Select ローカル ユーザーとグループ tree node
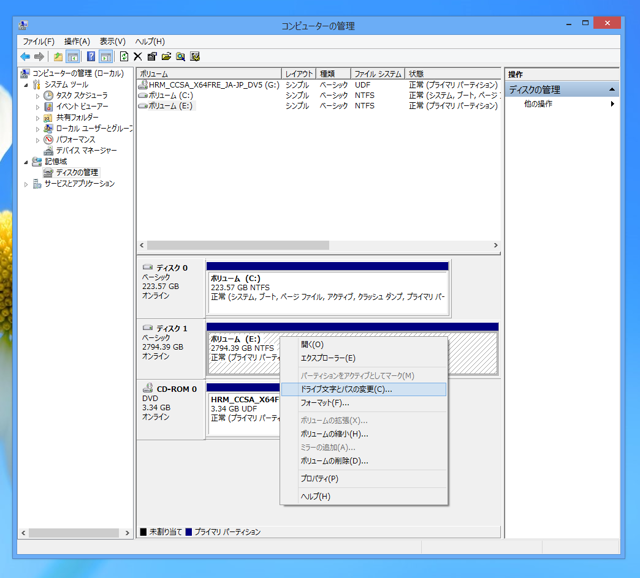 tap(94, 129)
